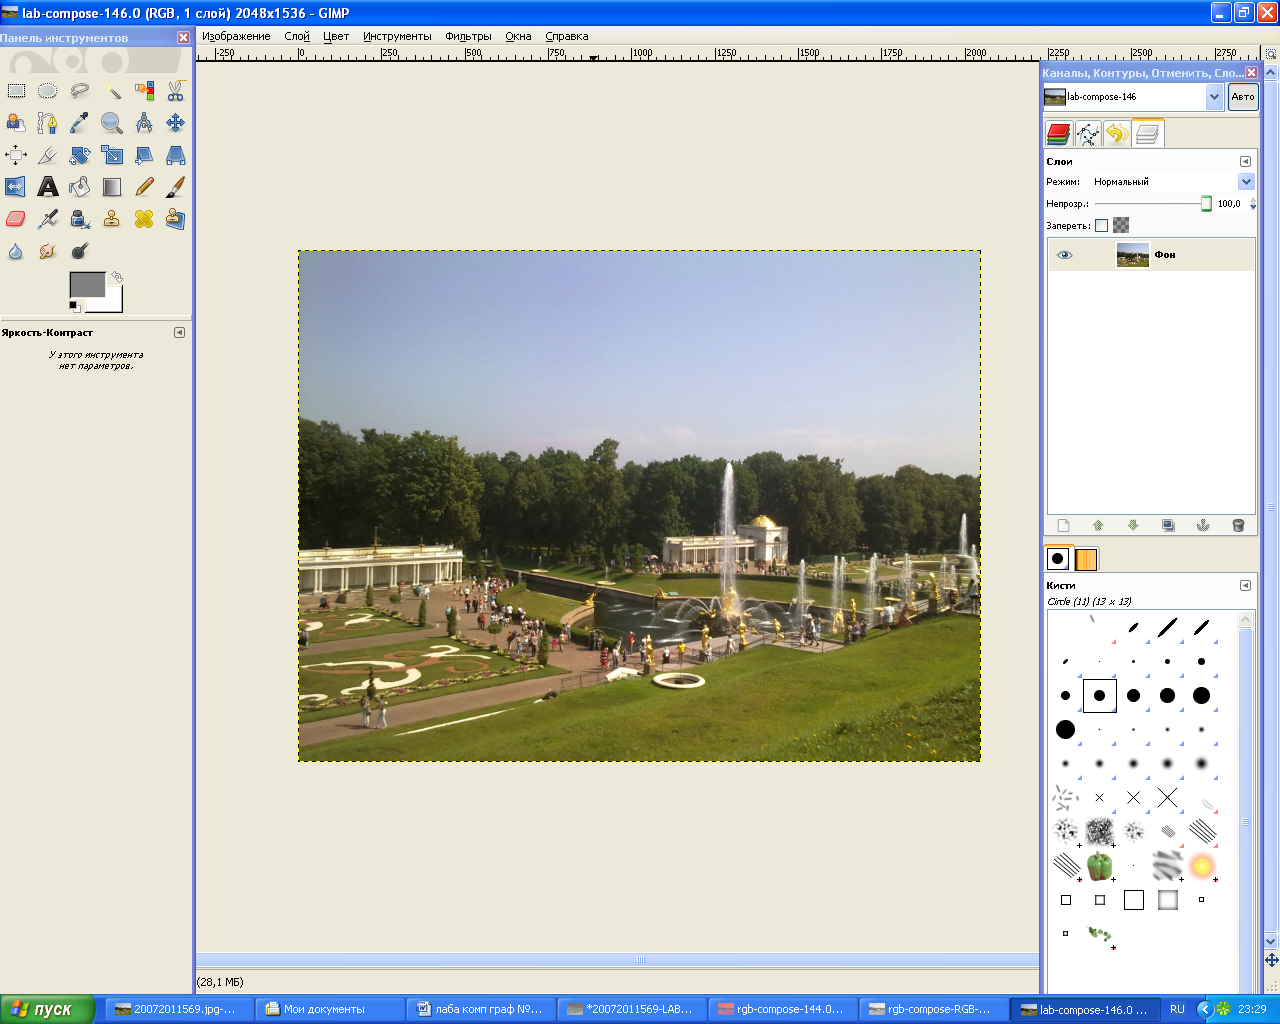Screen dimensions: 1280x1024
Task: Select the Text tool
Action: [x=47, y=187]
